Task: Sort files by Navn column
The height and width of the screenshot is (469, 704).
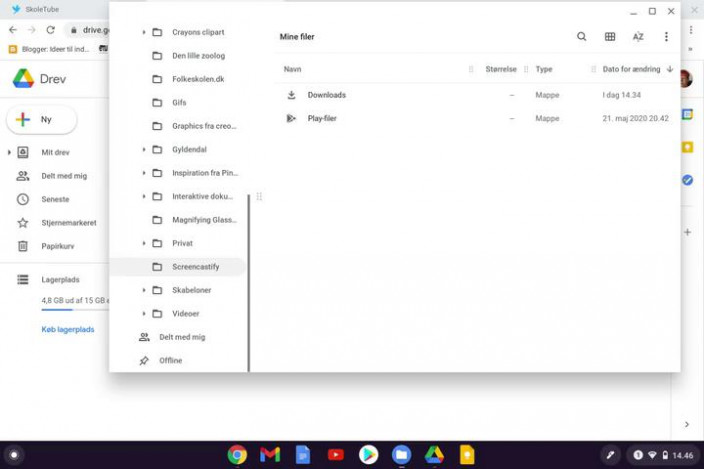Action: [292, 69]
